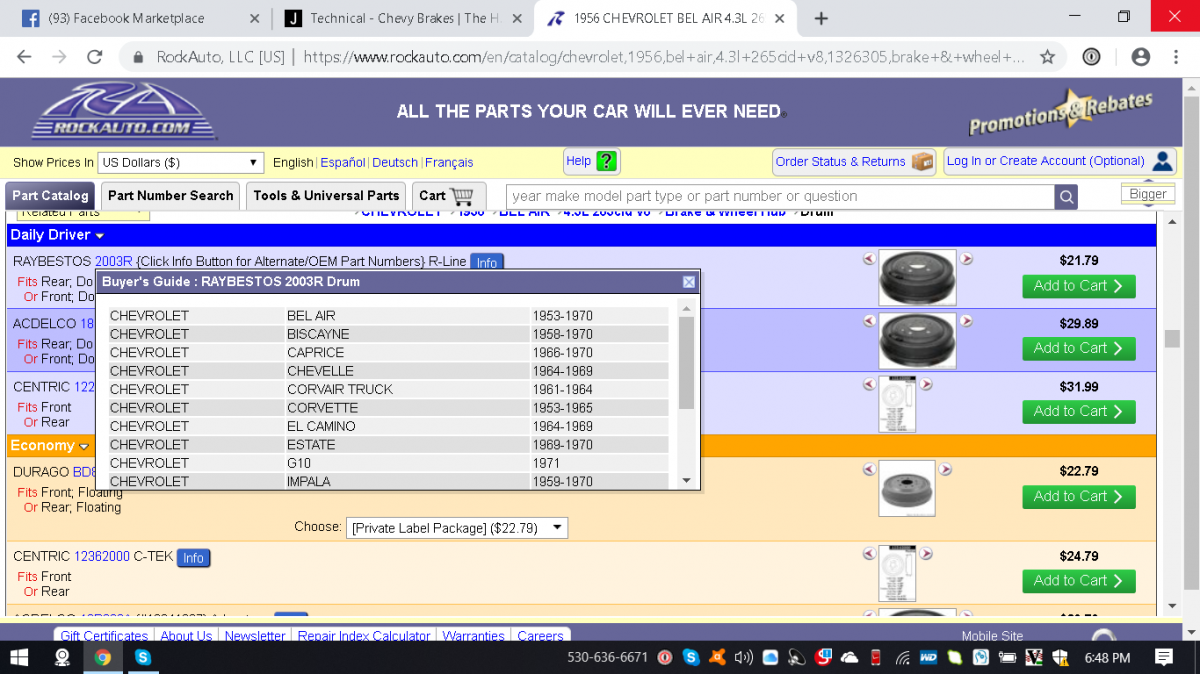Screen dimensions: 1200x674
Task: Add the Raybestos 2003R drum to cart
Action: point(1078,286)
